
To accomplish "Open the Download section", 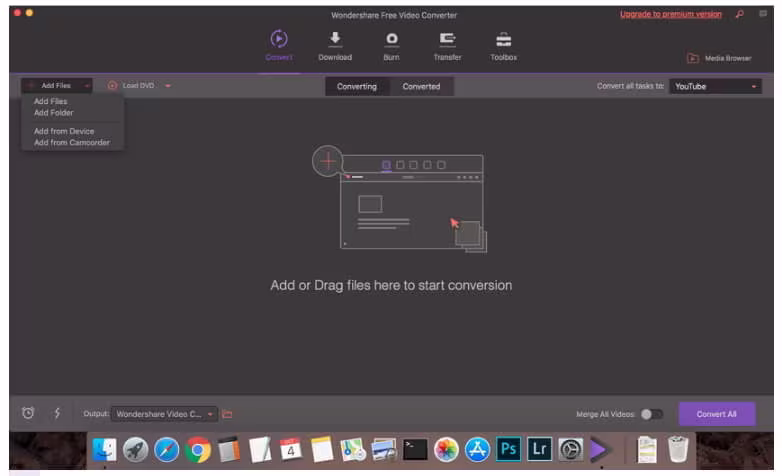I will coord(335,46).
